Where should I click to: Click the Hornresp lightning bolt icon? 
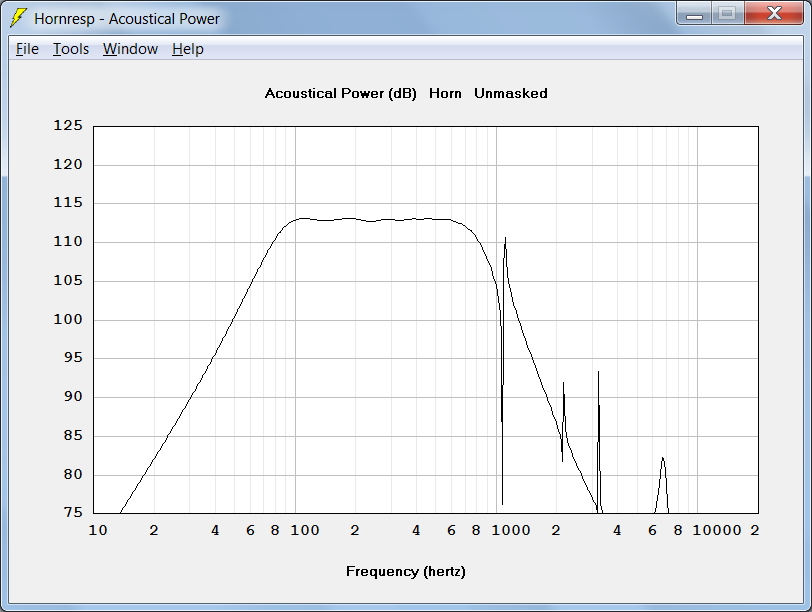point(18,18)
